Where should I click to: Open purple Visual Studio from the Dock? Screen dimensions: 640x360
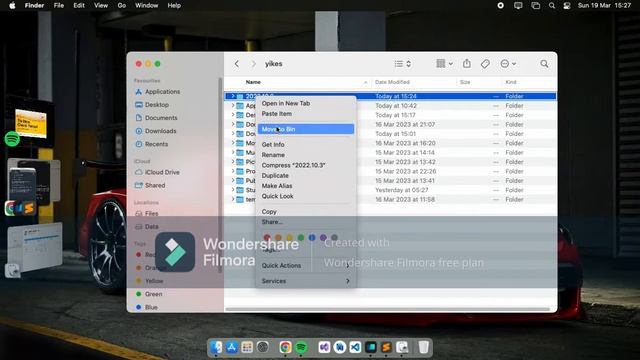(x=324, y=347)
